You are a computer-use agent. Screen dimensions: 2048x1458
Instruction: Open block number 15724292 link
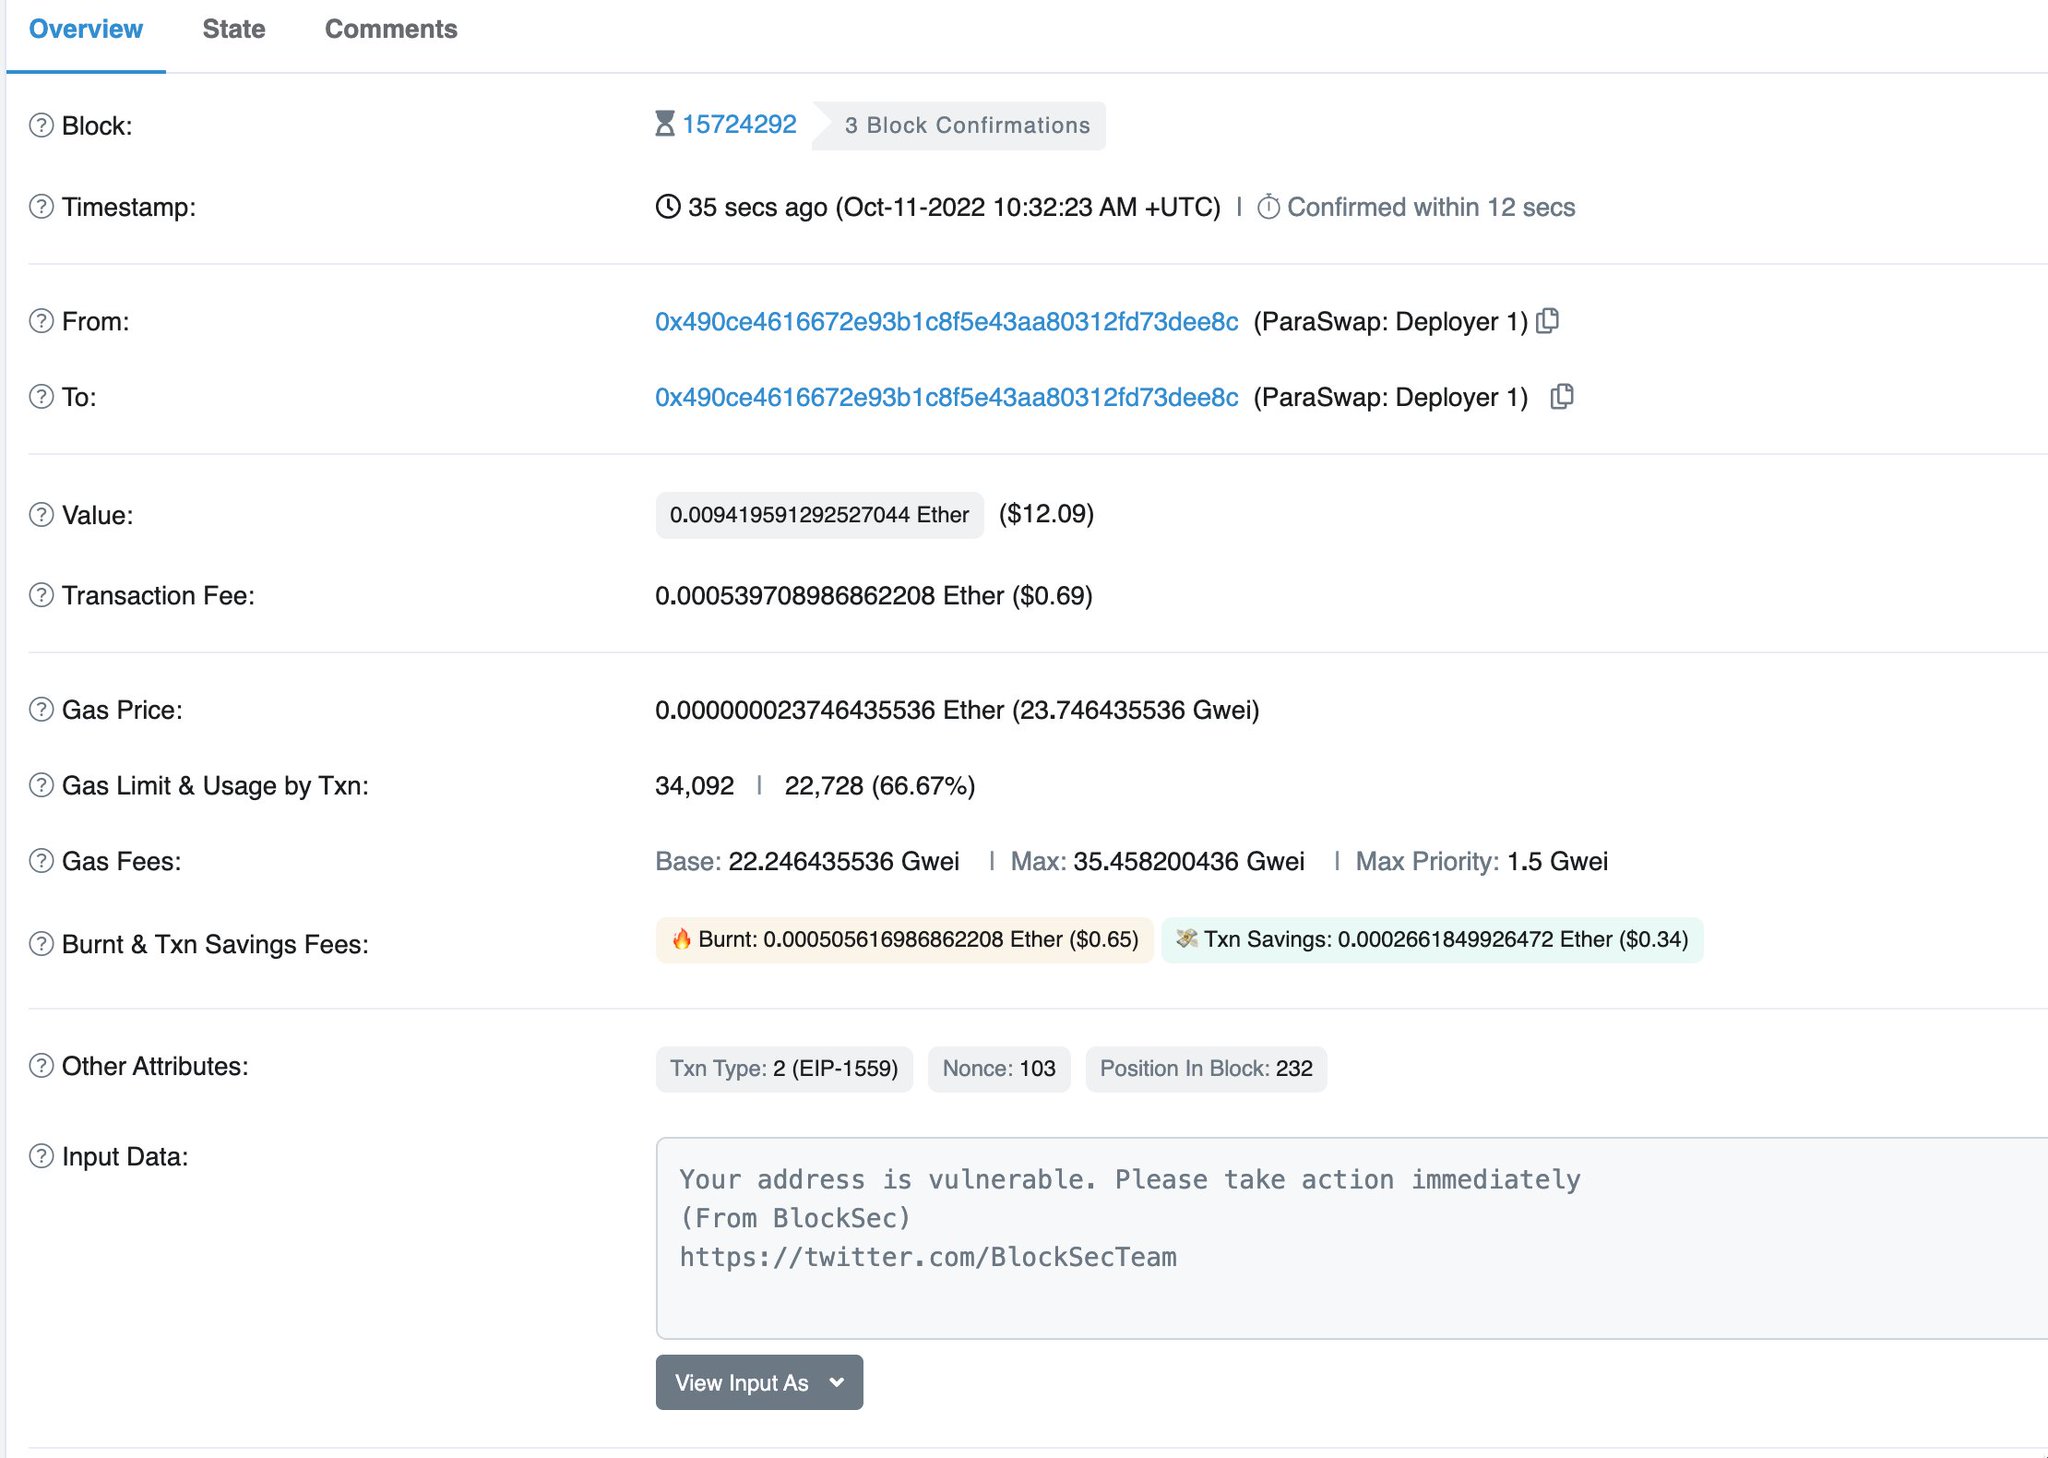(x=739, y=125)
